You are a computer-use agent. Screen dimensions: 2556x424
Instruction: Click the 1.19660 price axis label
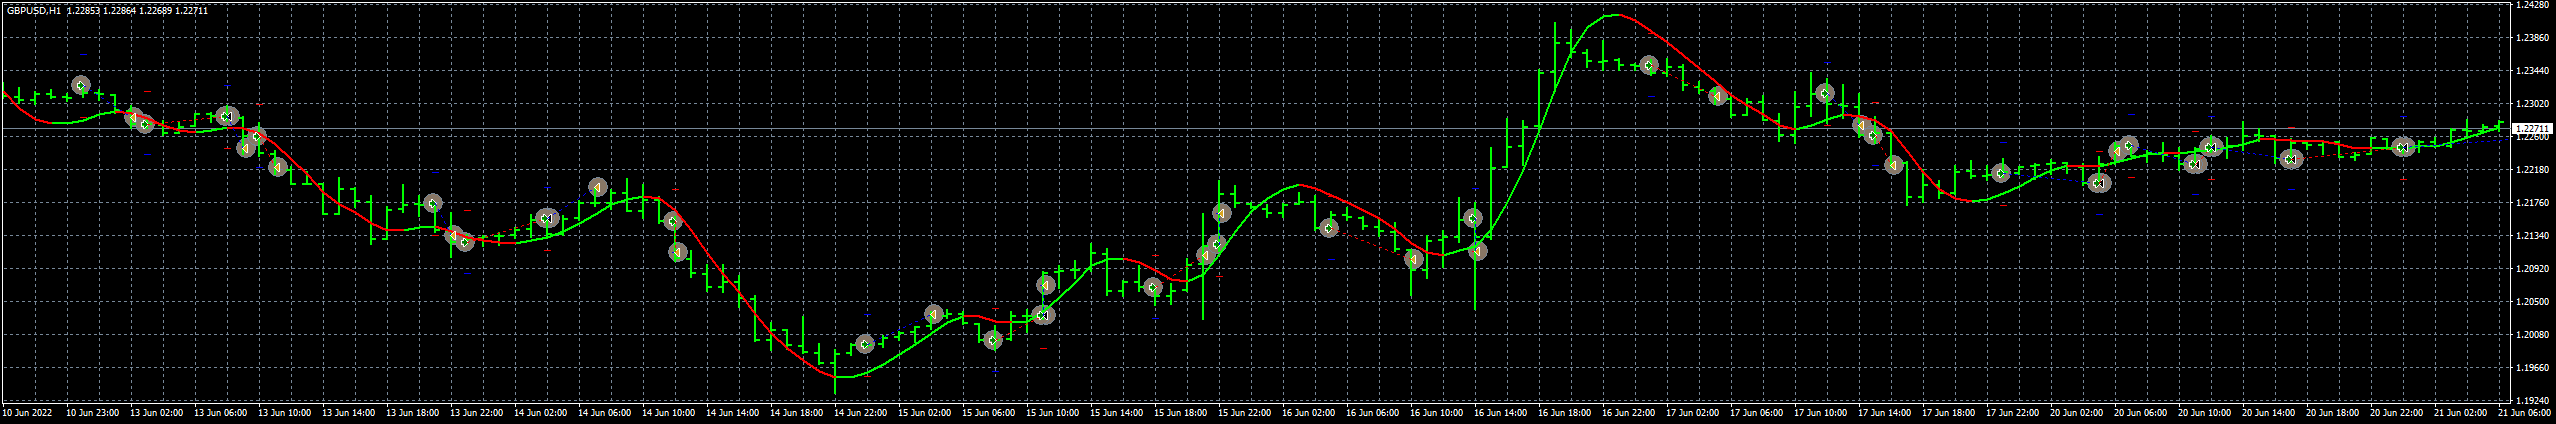[2531, 369]
